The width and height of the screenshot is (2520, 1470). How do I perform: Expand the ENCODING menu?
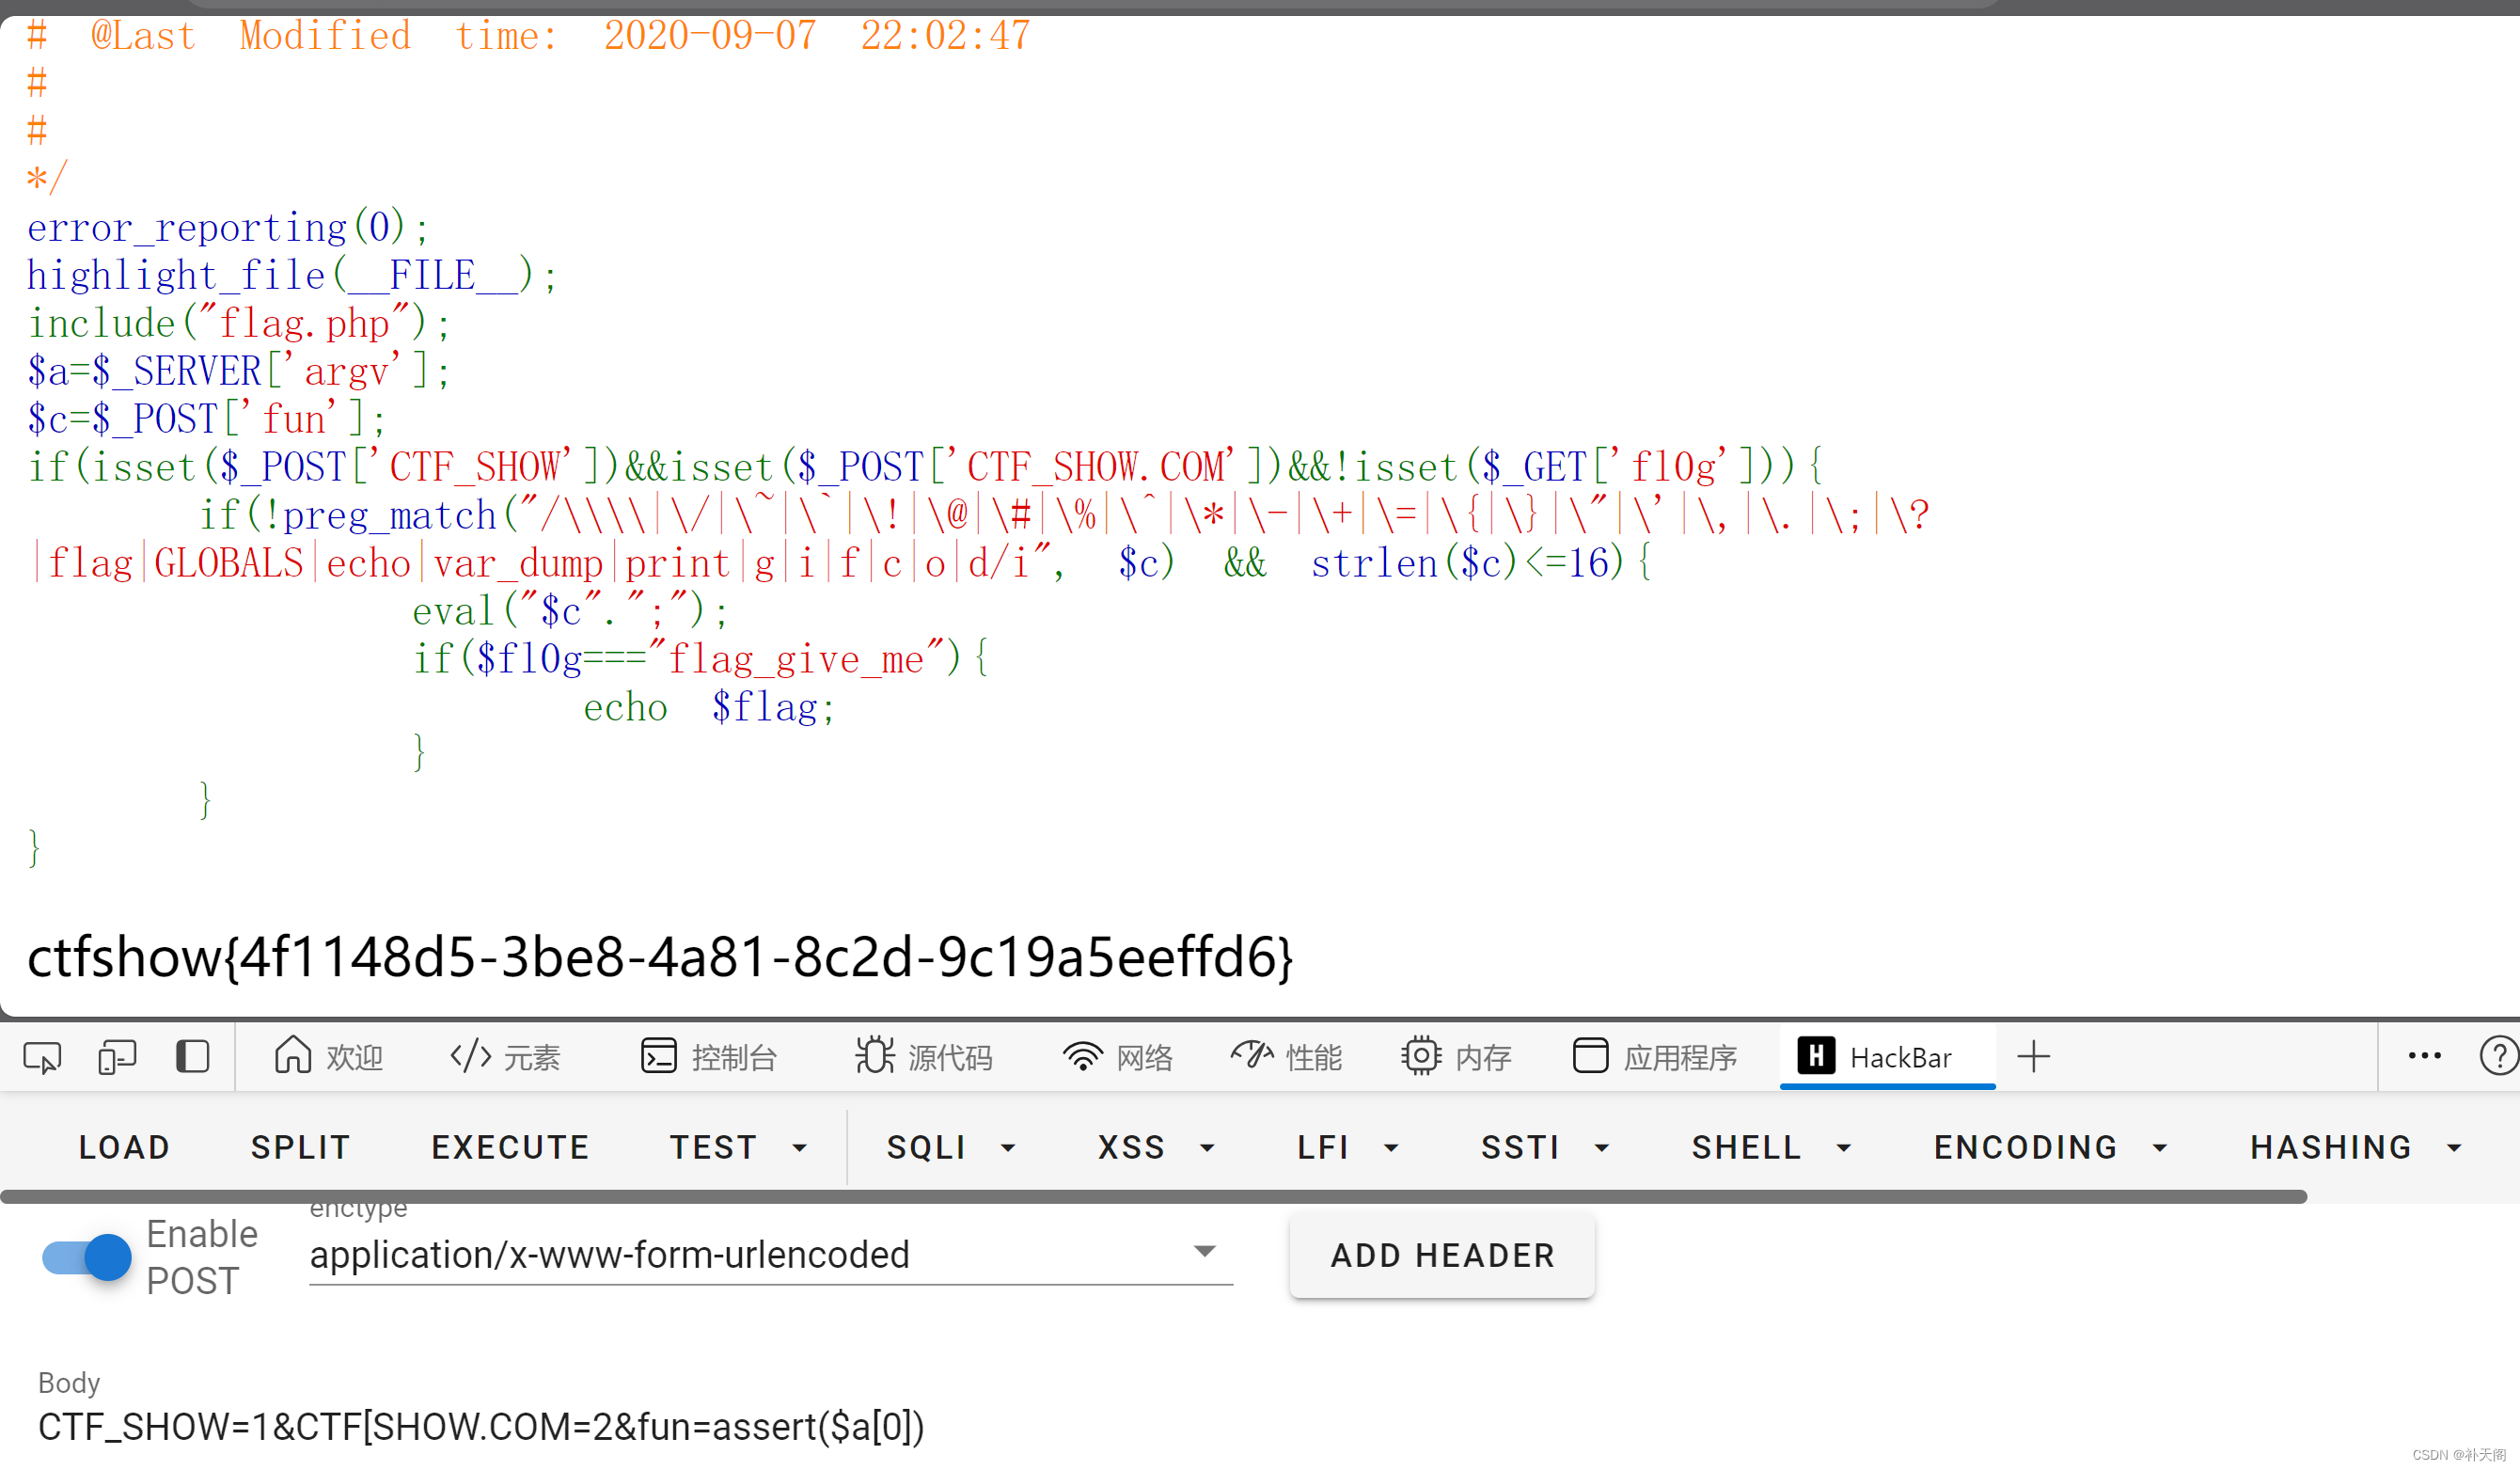tap(2048, 1147)
